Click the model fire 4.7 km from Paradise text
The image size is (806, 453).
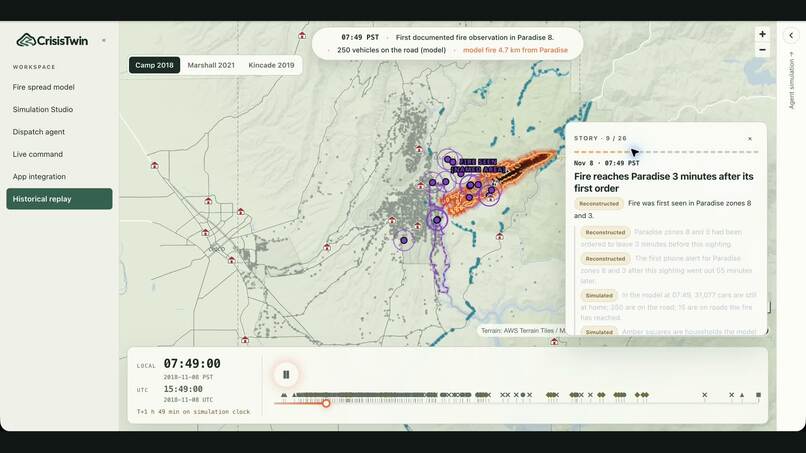pyautogui.click(x=515, y=50)
